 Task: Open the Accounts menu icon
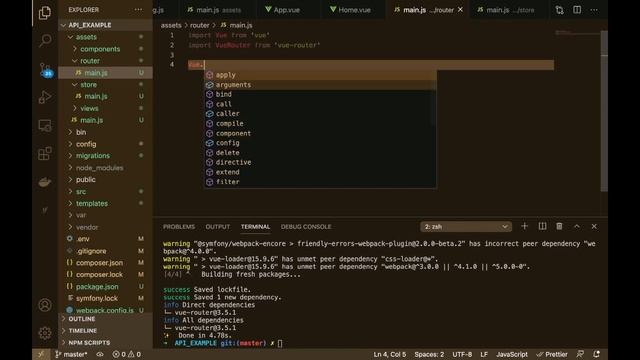(45, 305)
